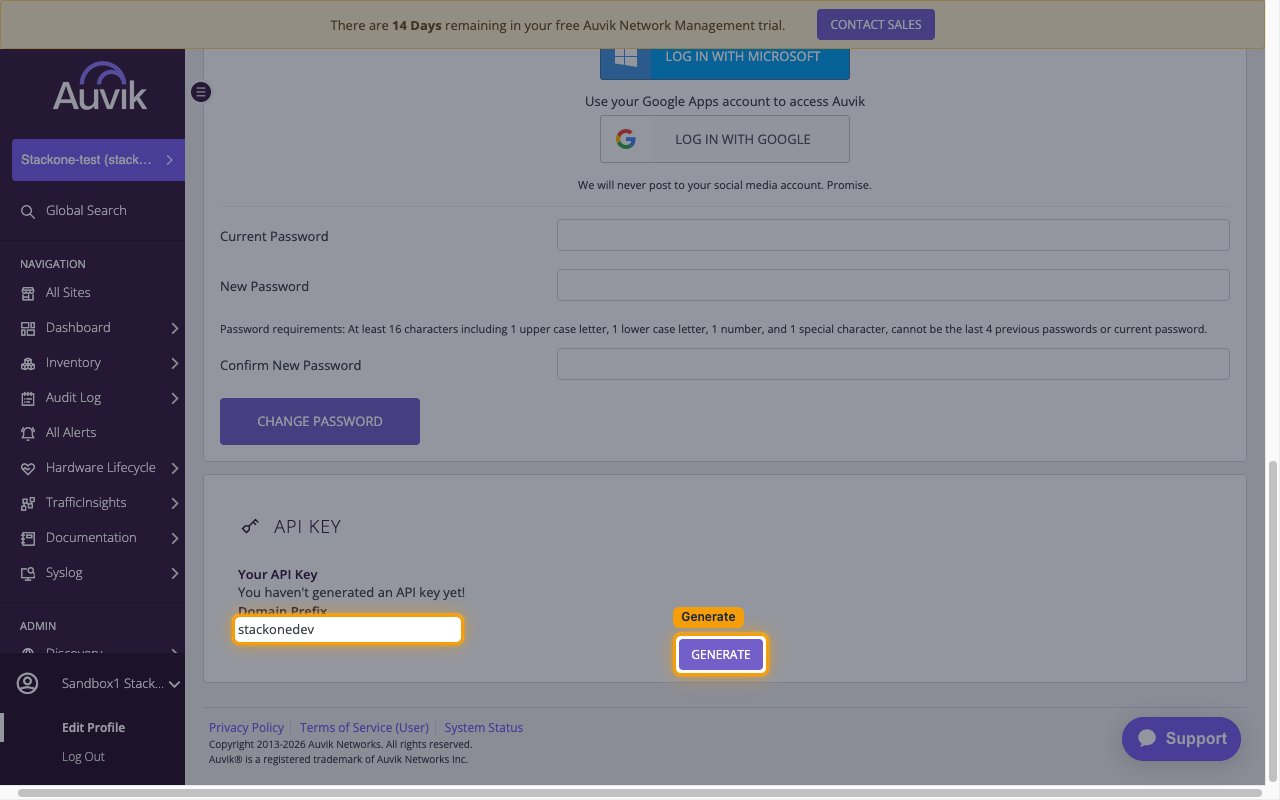Expand the Documentation submenu chevron
1280x800 pixels.
(x=174, y=538)
